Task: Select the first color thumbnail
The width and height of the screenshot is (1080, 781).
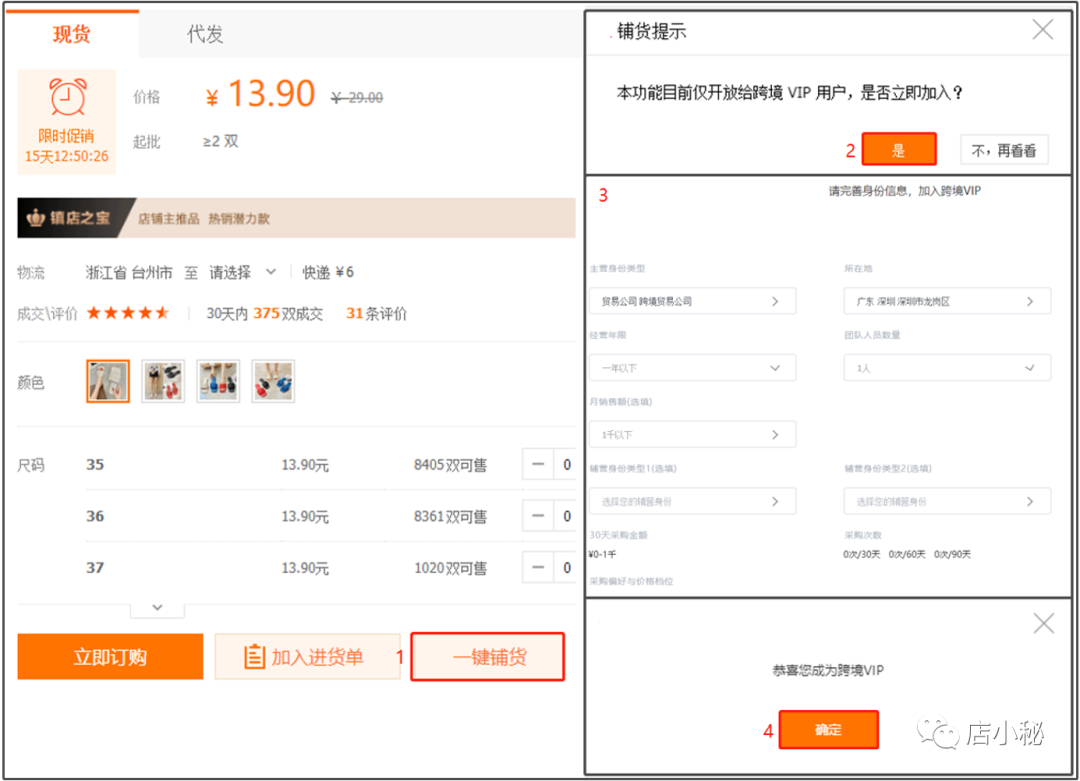Action: coord(108,381)
